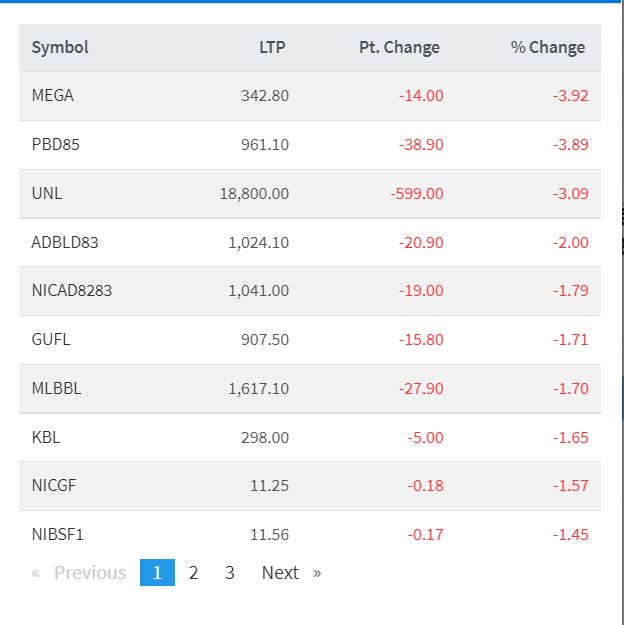Sort by % Change column header
This screenshot has height=625, width=624.
click(x=547, y=47)
